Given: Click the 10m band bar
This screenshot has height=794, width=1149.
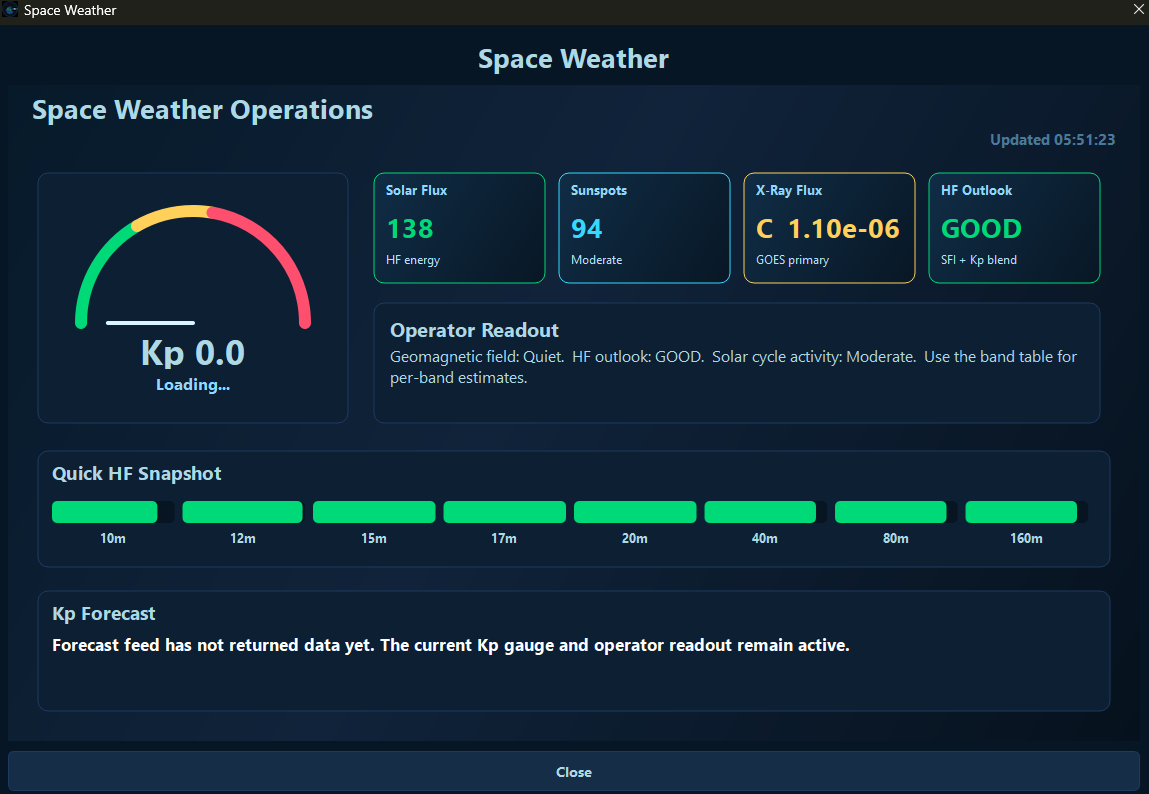Looking at the screenshot, I should tap(113, 512).
